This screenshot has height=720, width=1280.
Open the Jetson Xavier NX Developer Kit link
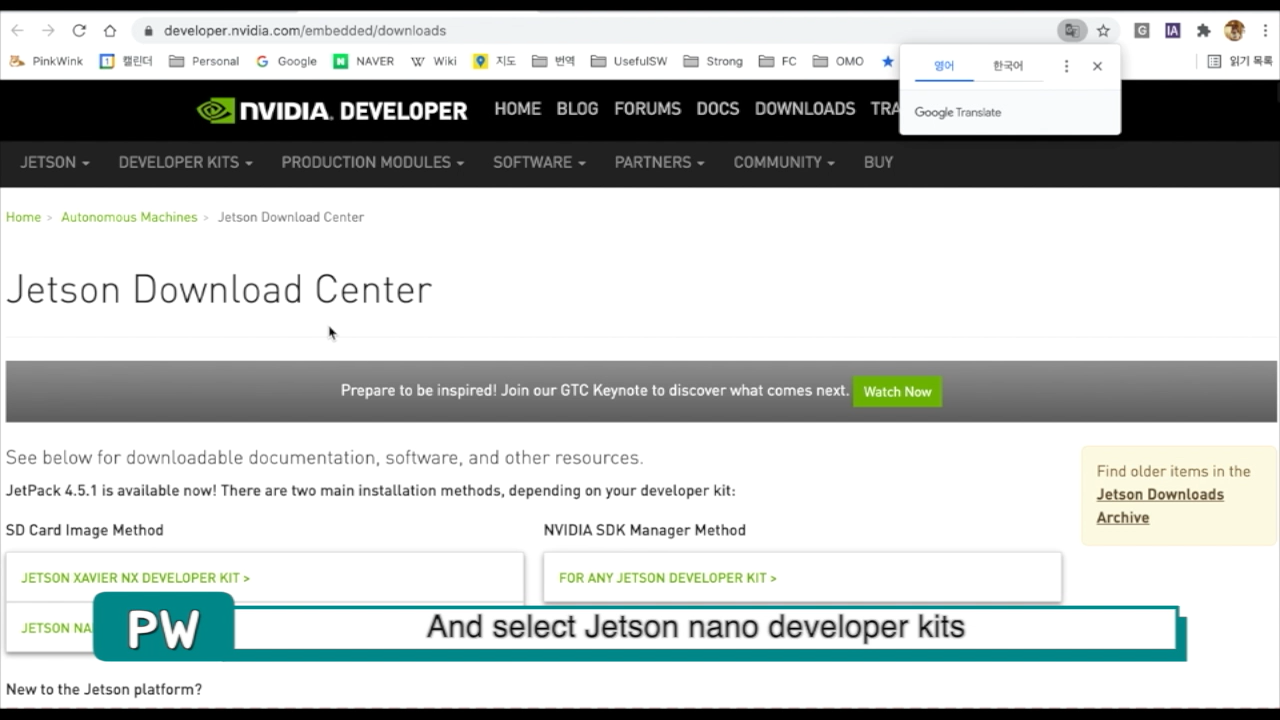[135, 578]
